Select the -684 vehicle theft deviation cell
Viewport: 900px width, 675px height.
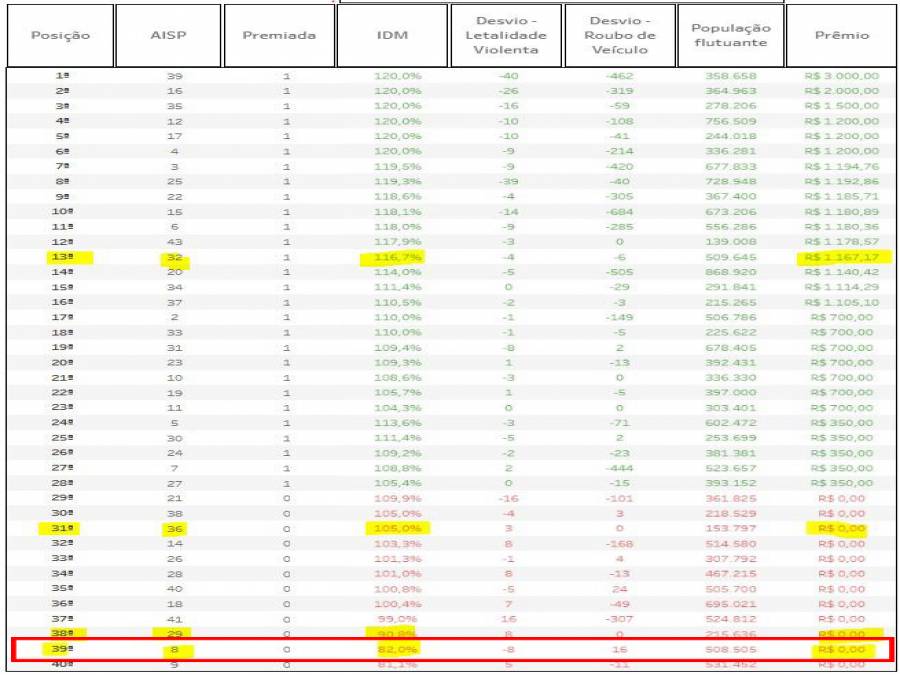617,211
